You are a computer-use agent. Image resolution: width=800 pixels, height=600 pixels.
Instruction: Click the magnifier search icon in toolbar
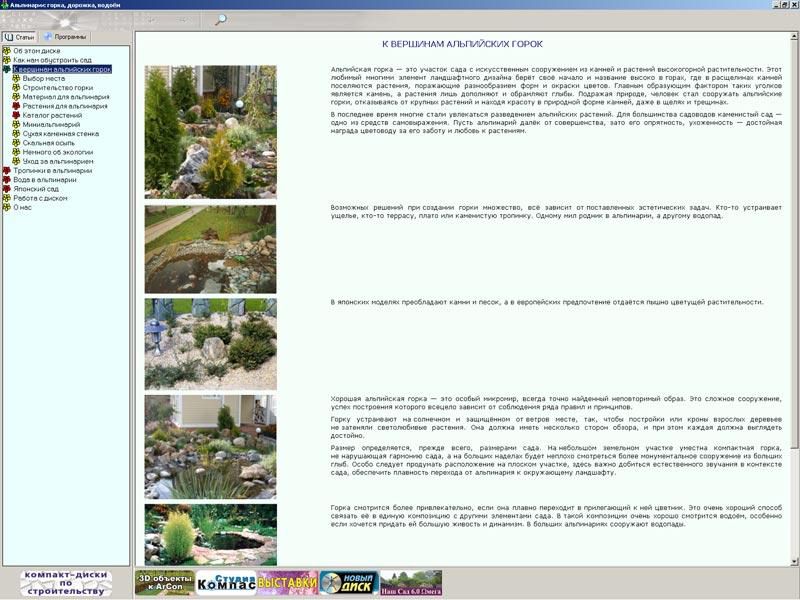point(221,19)
